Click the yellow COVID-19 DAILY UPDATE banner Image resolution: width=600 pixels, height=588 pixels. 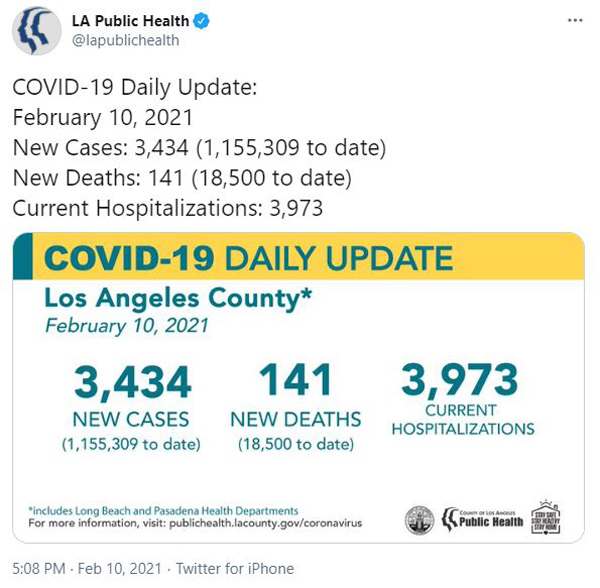coord(298,256)
